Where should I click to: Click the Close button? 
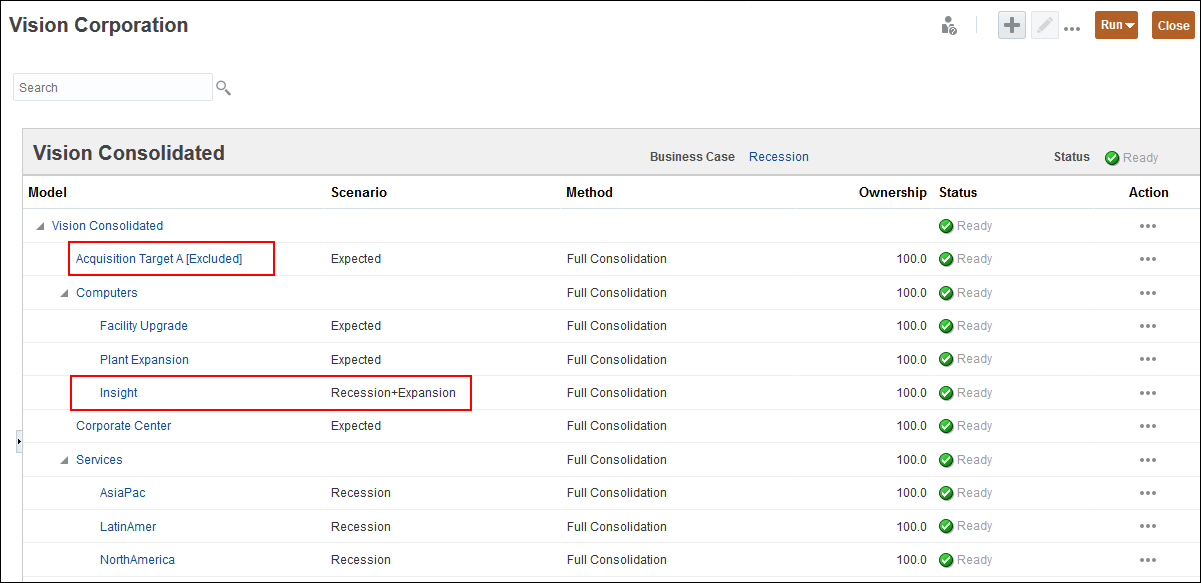1173,26
